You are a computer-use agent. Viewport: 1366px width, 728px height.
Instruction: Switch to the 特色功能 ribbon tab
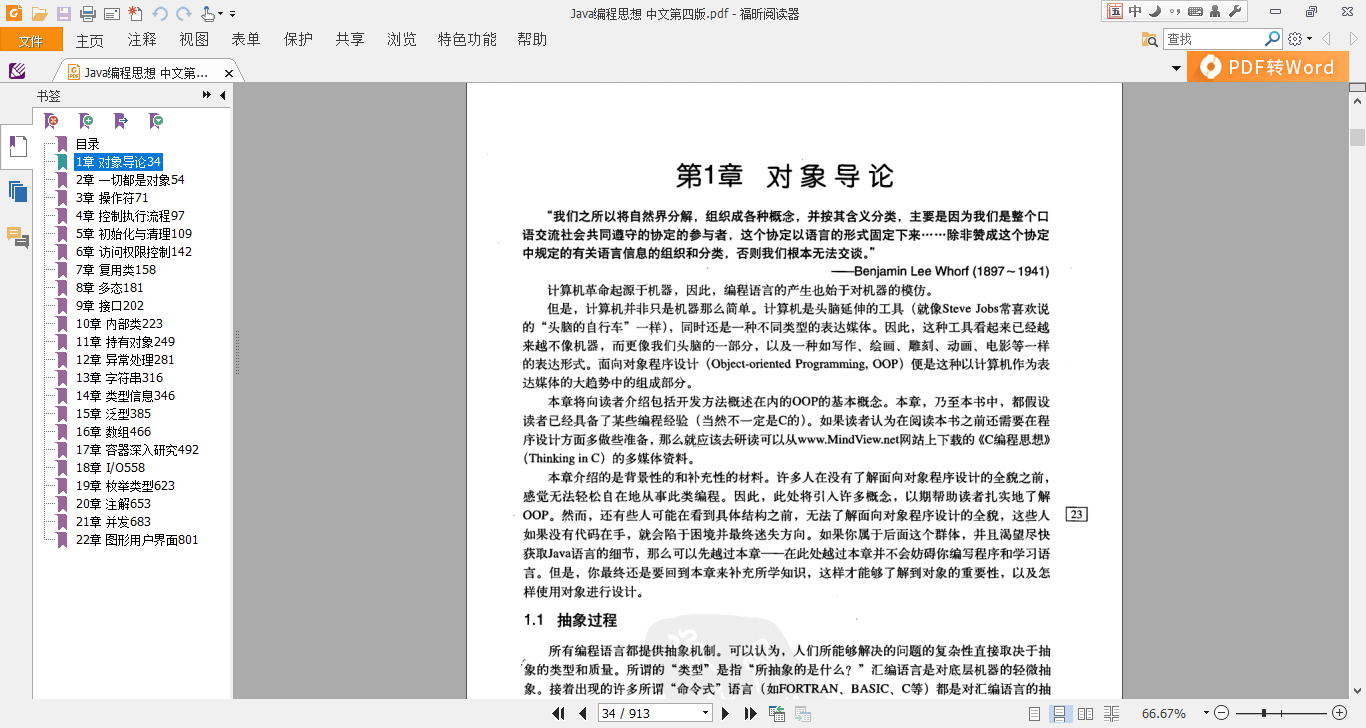pyautogui.click(x=467, y=40)
